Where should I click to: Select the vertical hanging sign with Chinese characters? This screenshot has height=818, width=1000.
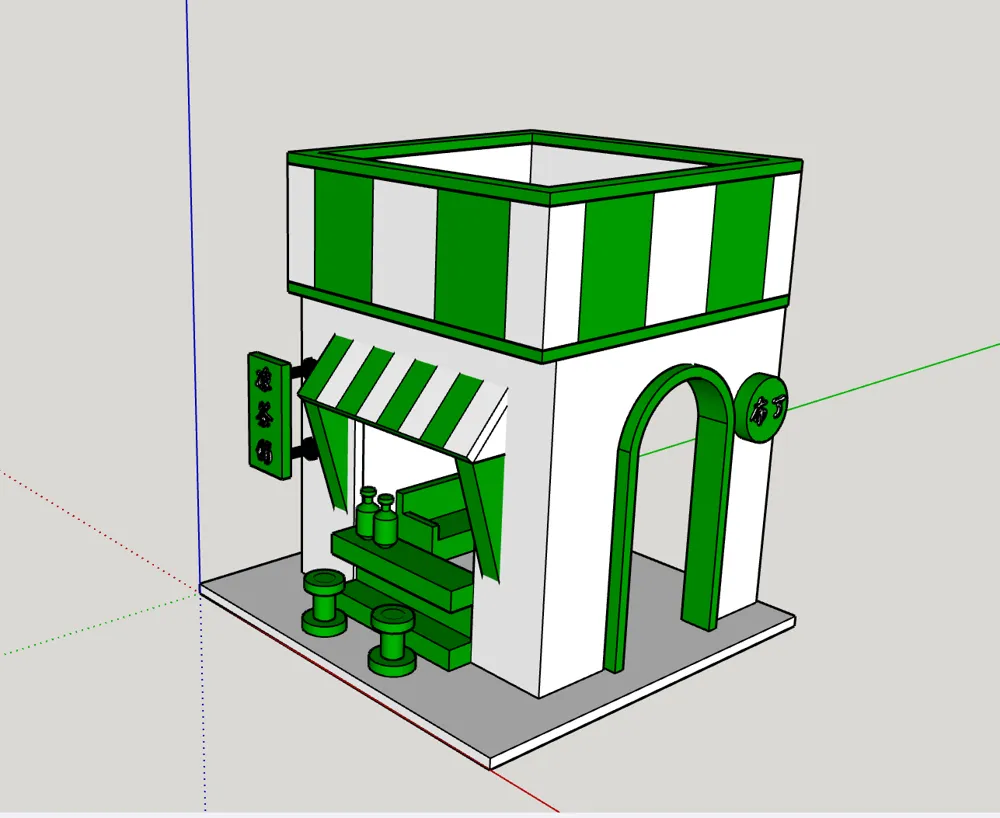tap(269, 414)
